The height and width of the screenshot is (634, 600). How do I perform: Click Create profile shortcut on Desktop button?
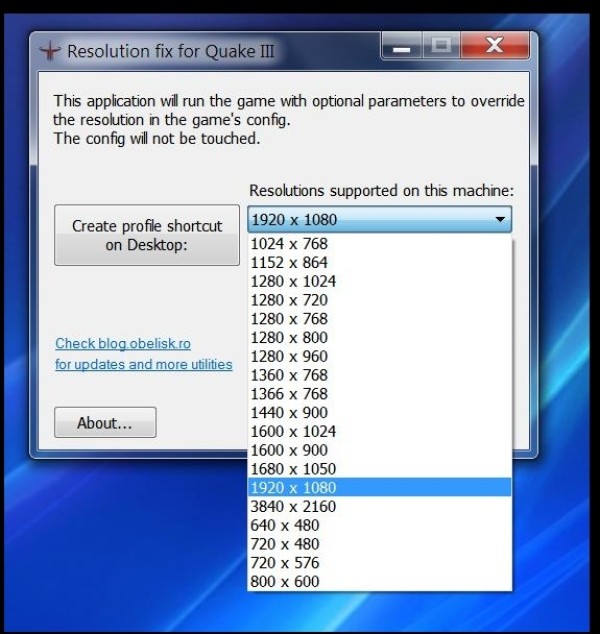point(147,235)
